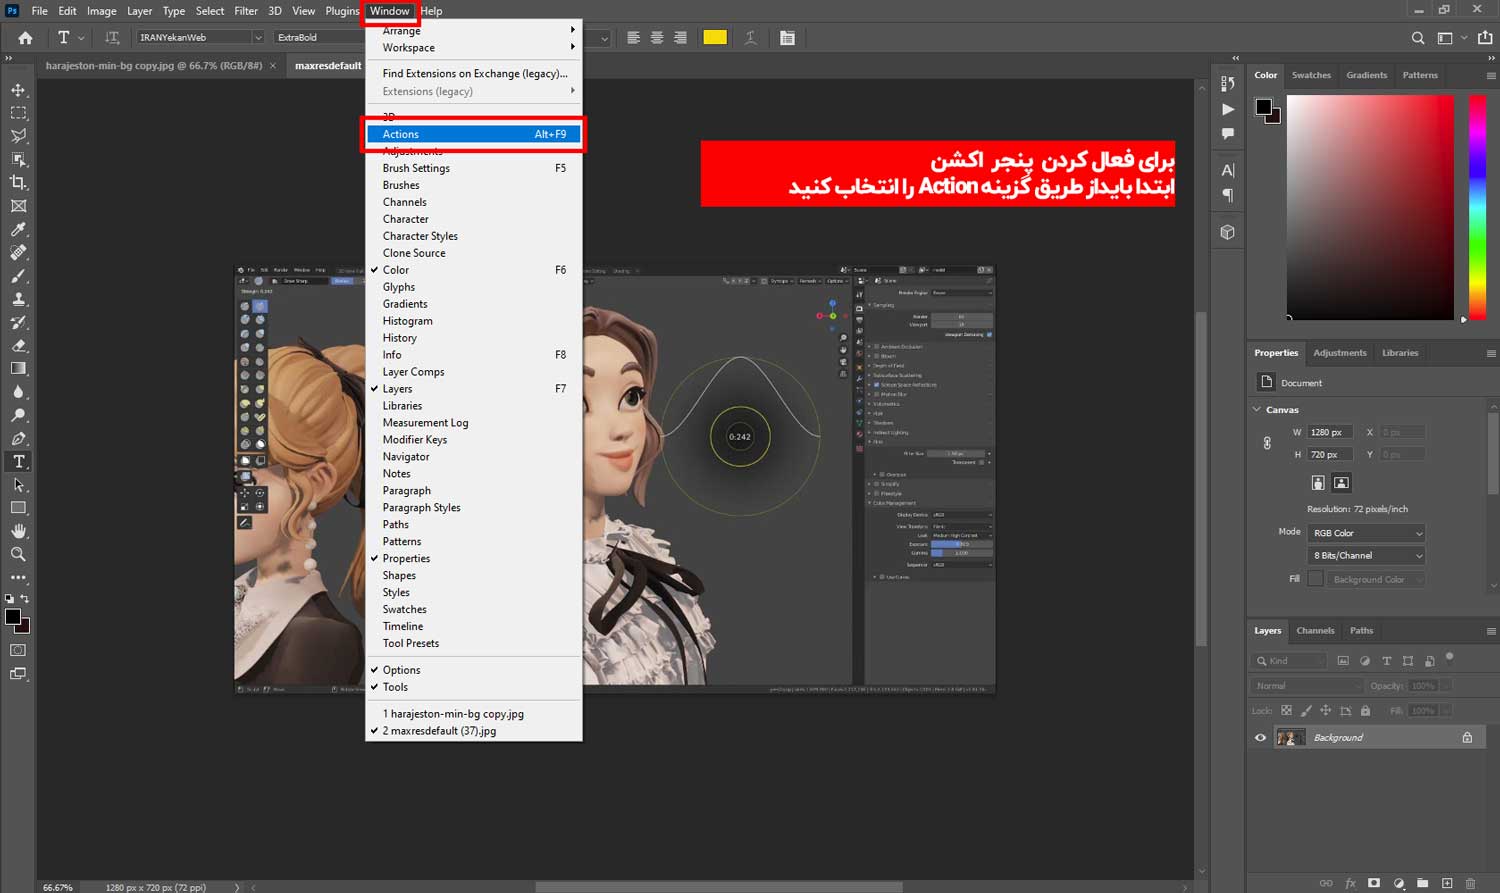Open the Normal blend mode dropdown
The height and width of the screenshot is (893, 1500).
(x=1308, y=686)
